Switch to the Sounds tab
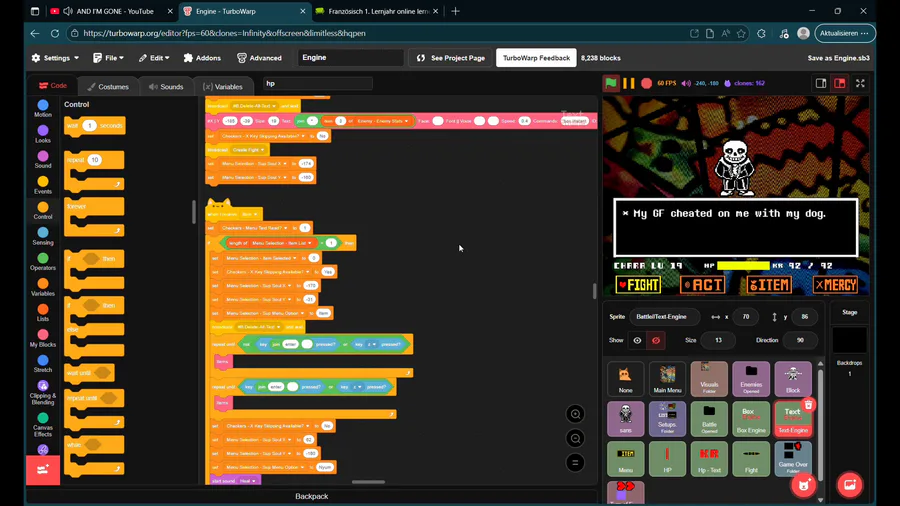This screenshot has width=900, height=506. pos(166,87)
